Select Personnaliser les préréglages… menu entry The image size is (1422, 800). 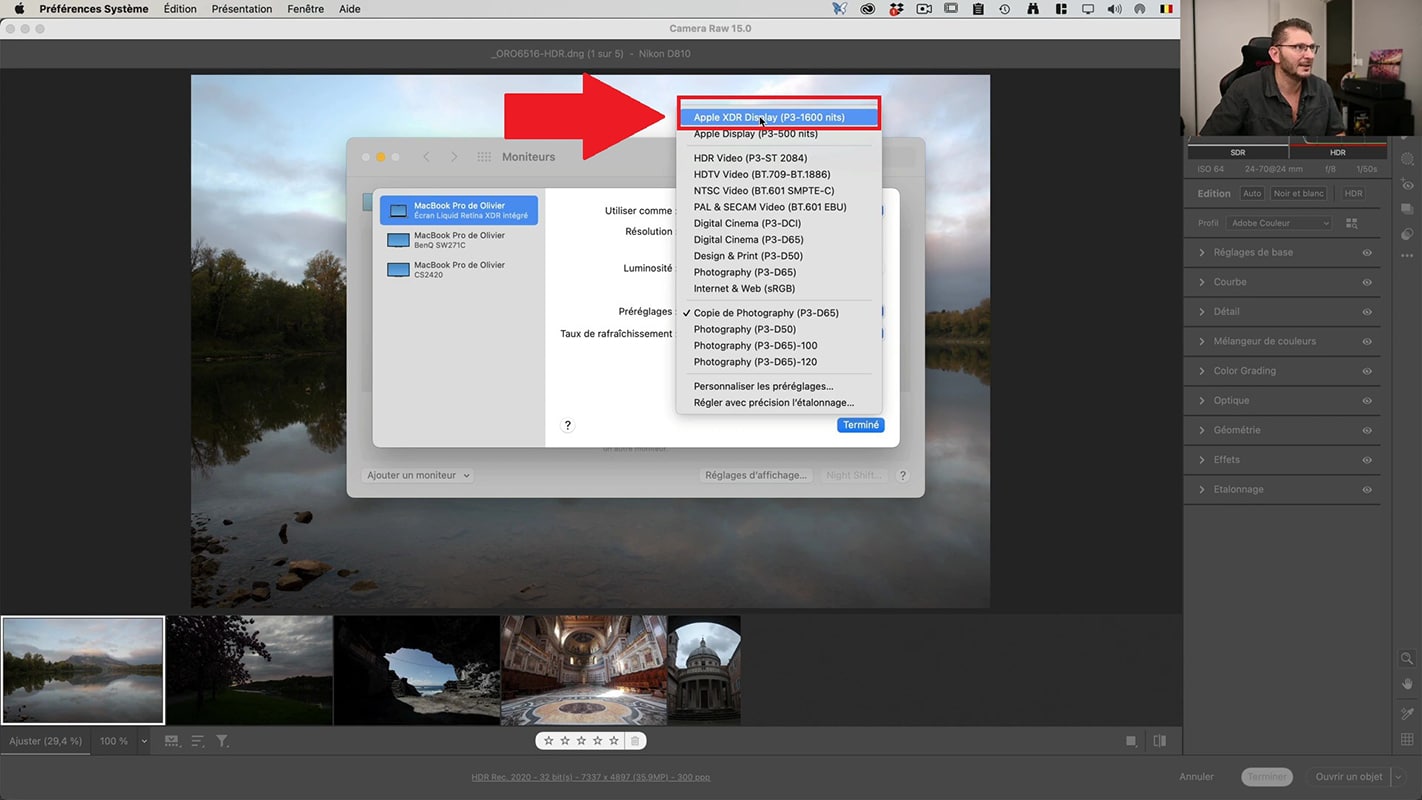click(778, 386)
